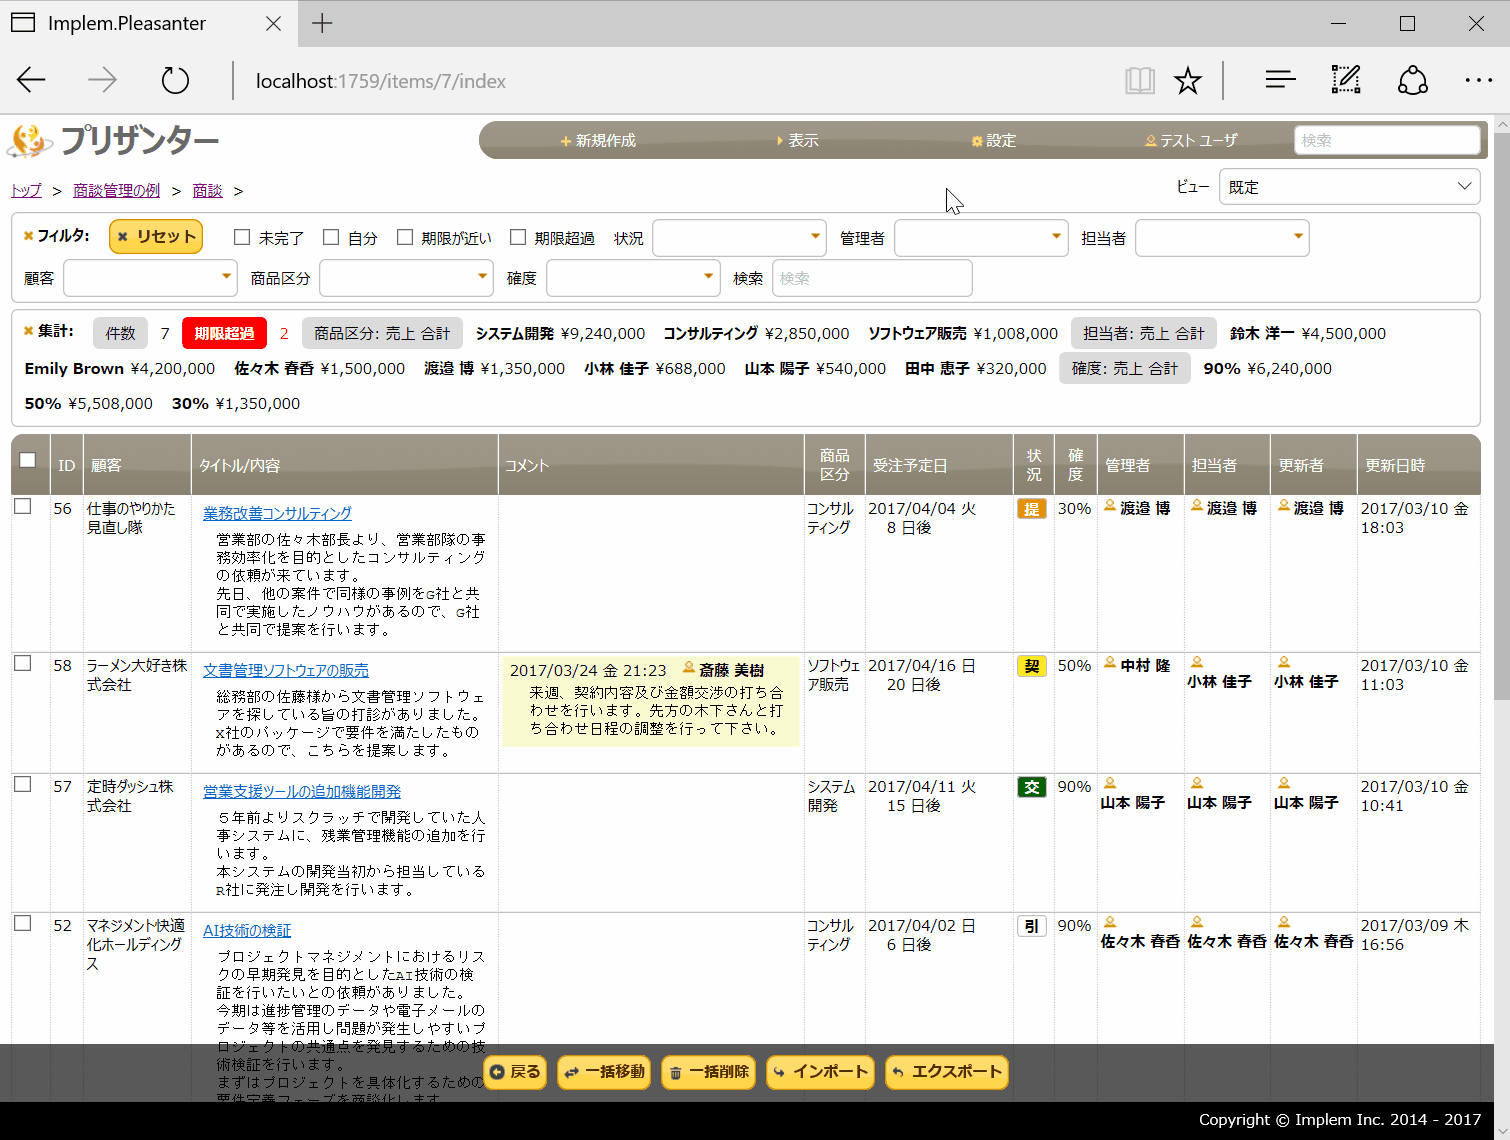Open the テスト ユーザ menu
The image size is (1510, 1140).
(1192, 141)
